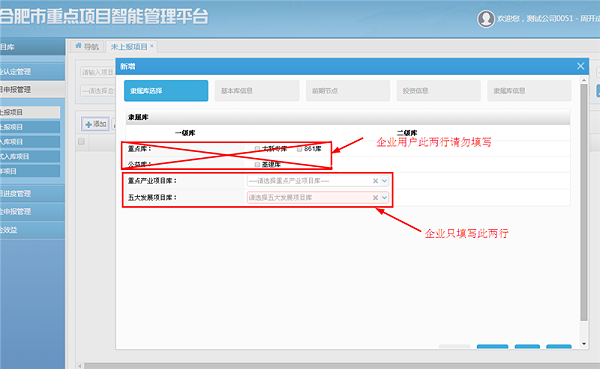
Task: Tick the 基建库 checkbox
Action: (257, 165)
